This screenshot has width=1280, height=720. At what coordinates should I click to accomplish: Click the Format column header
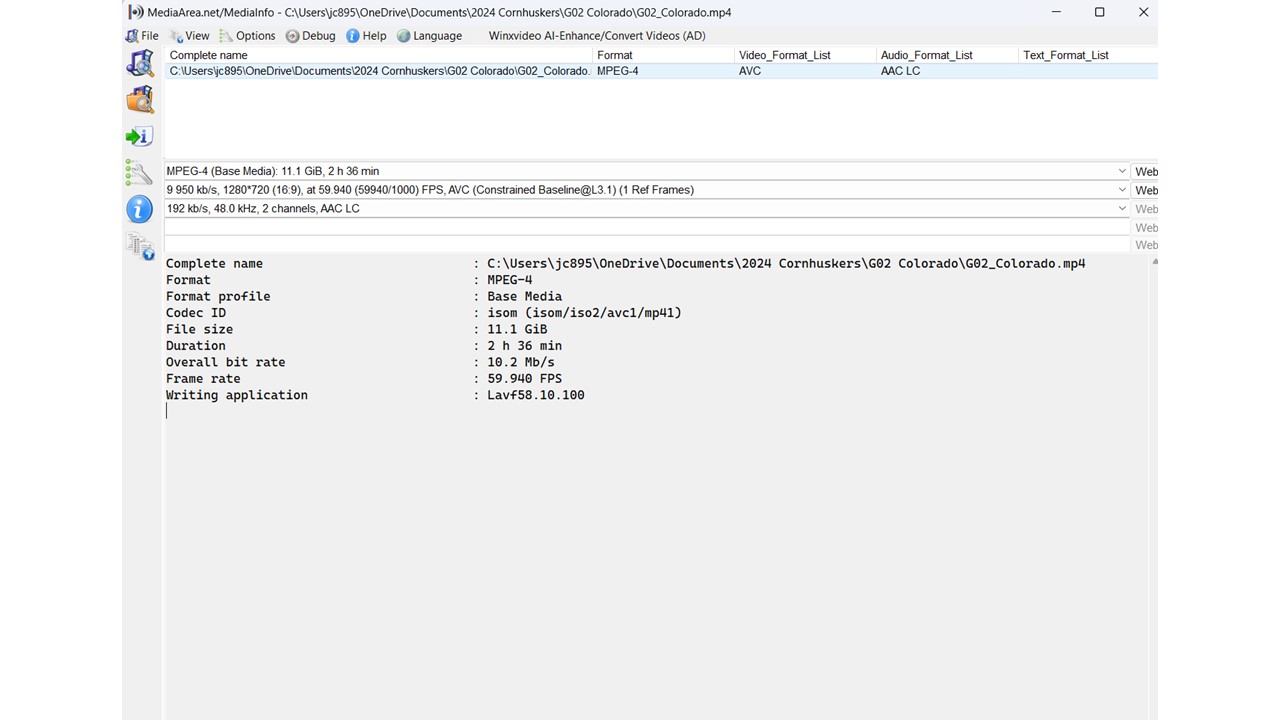tap(663, 55)
